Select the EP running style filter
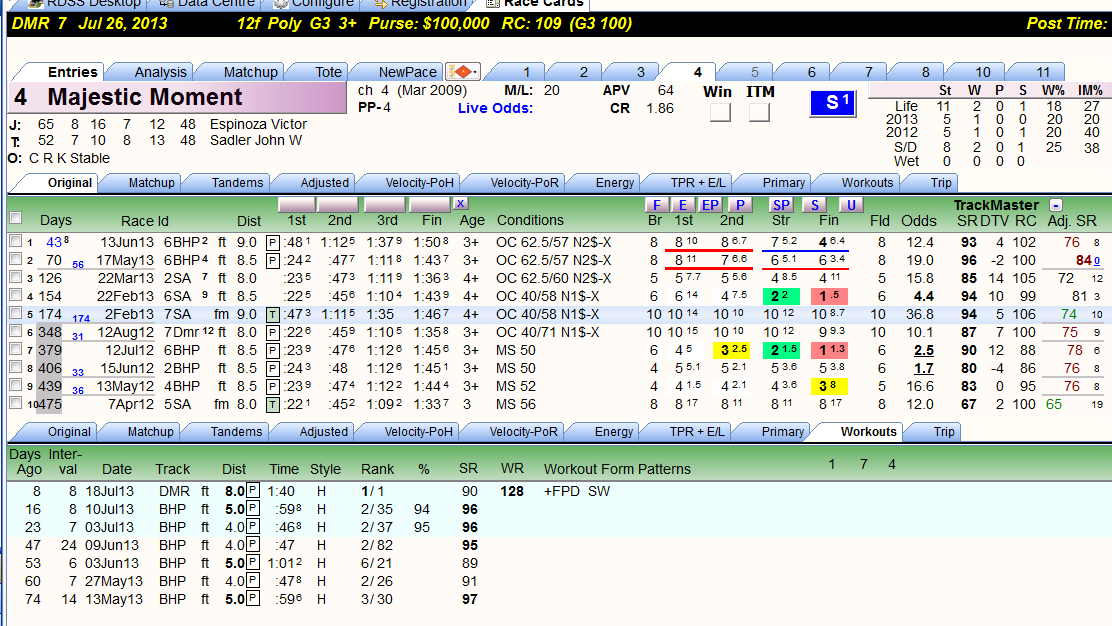 (x=709, y=205)
